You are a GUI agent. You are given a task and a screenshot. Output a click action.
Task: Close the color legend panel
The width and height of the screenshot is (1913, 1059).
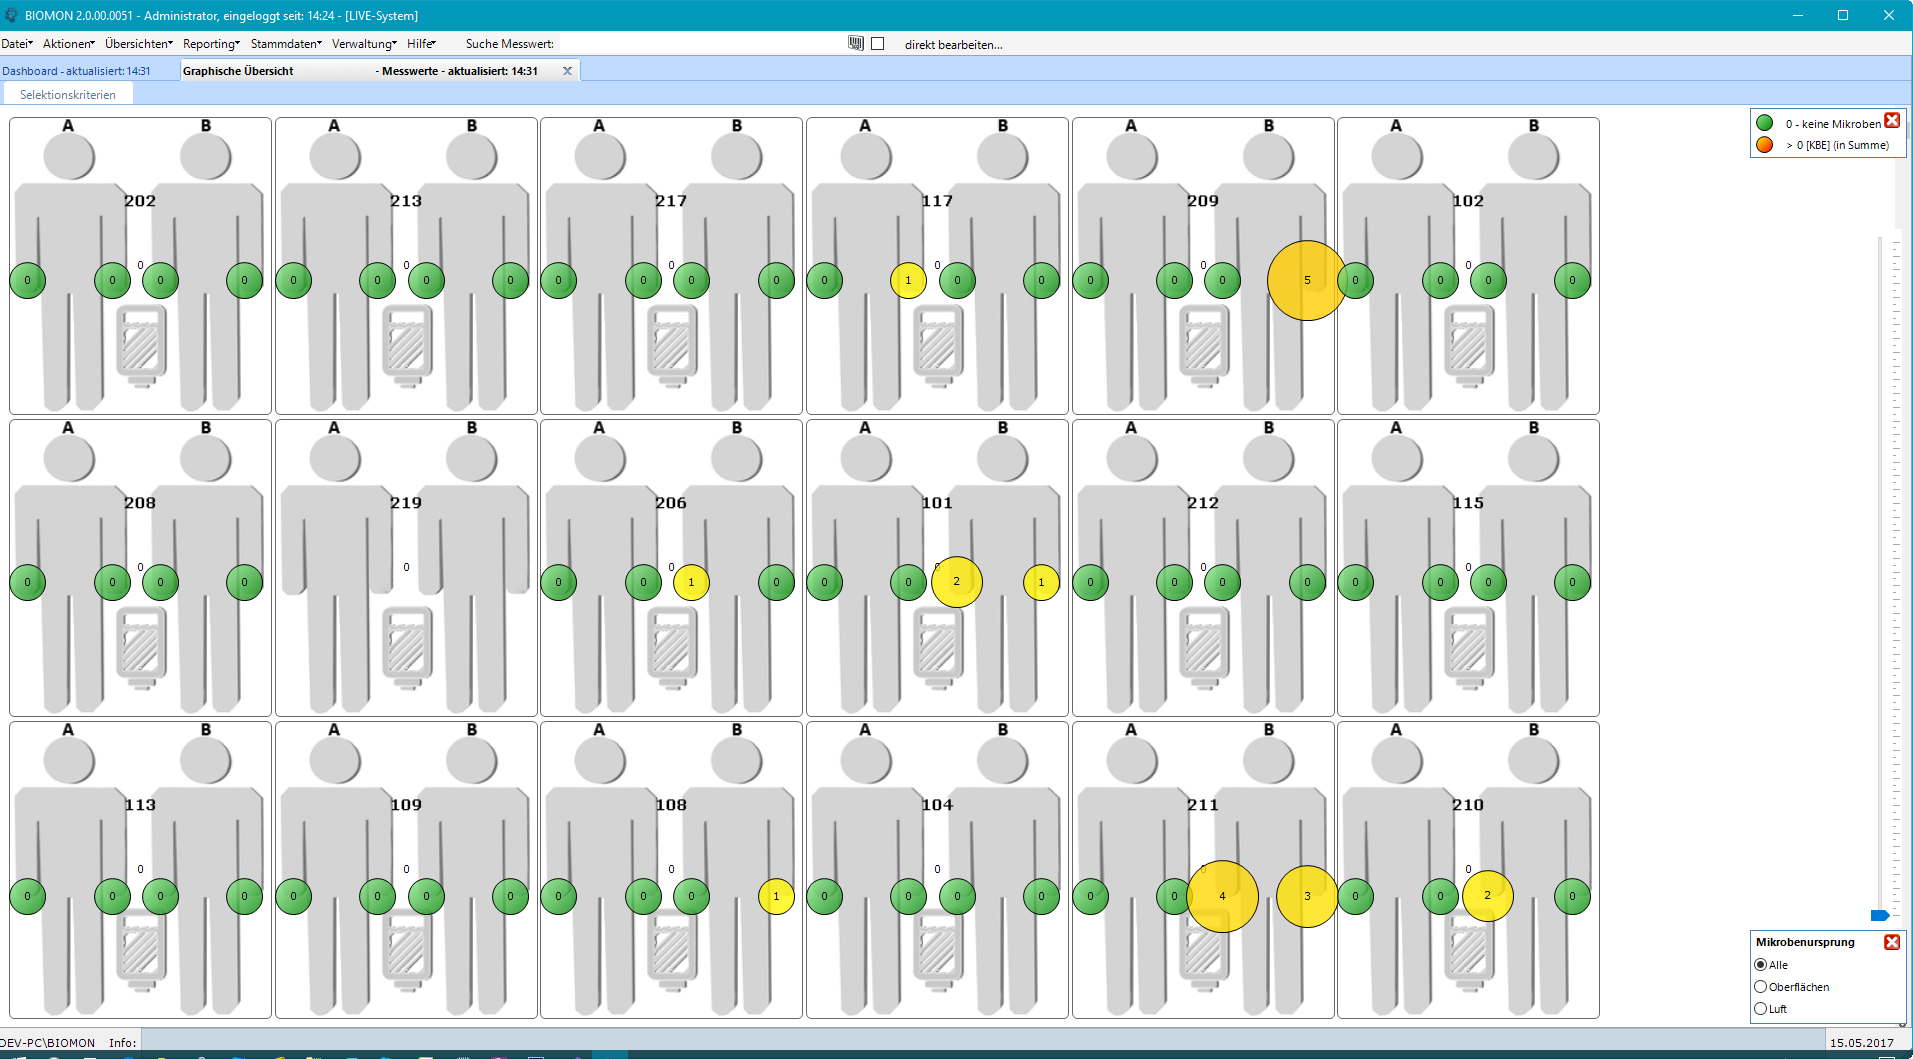[x=1892, y=120]
